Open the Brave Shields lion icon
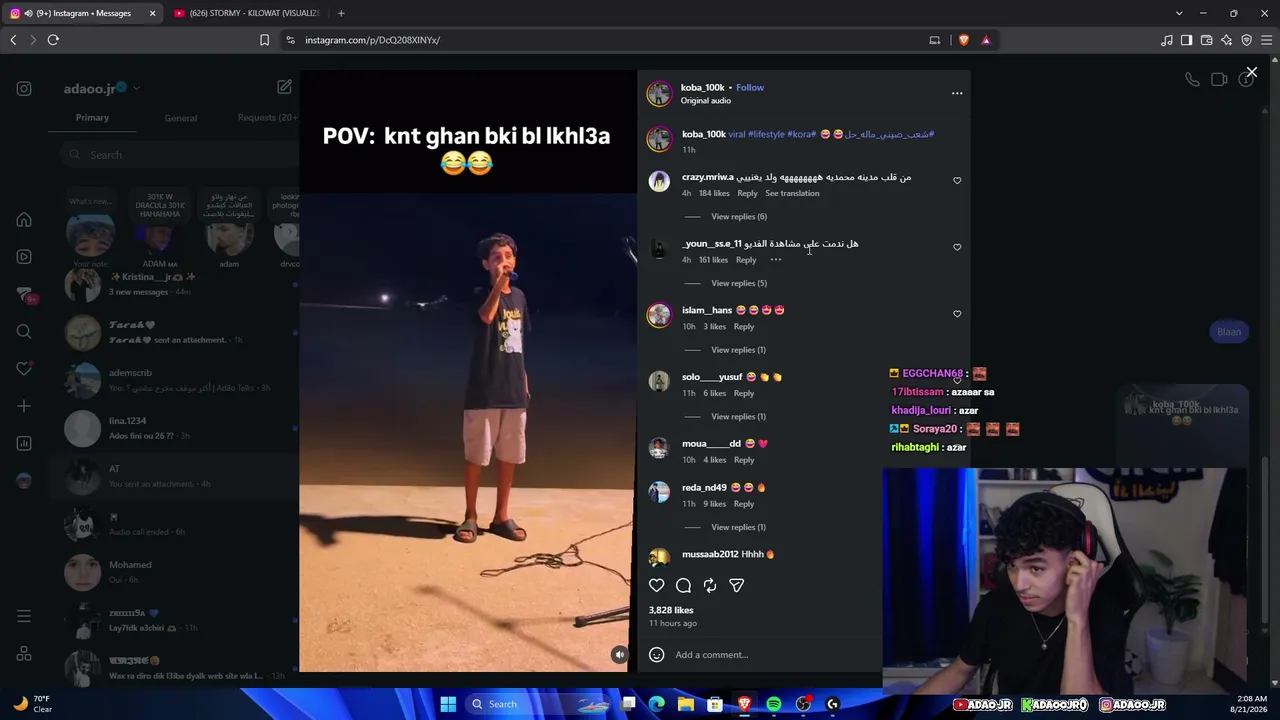Screen dimensions: 1280x720 point(964,40)
